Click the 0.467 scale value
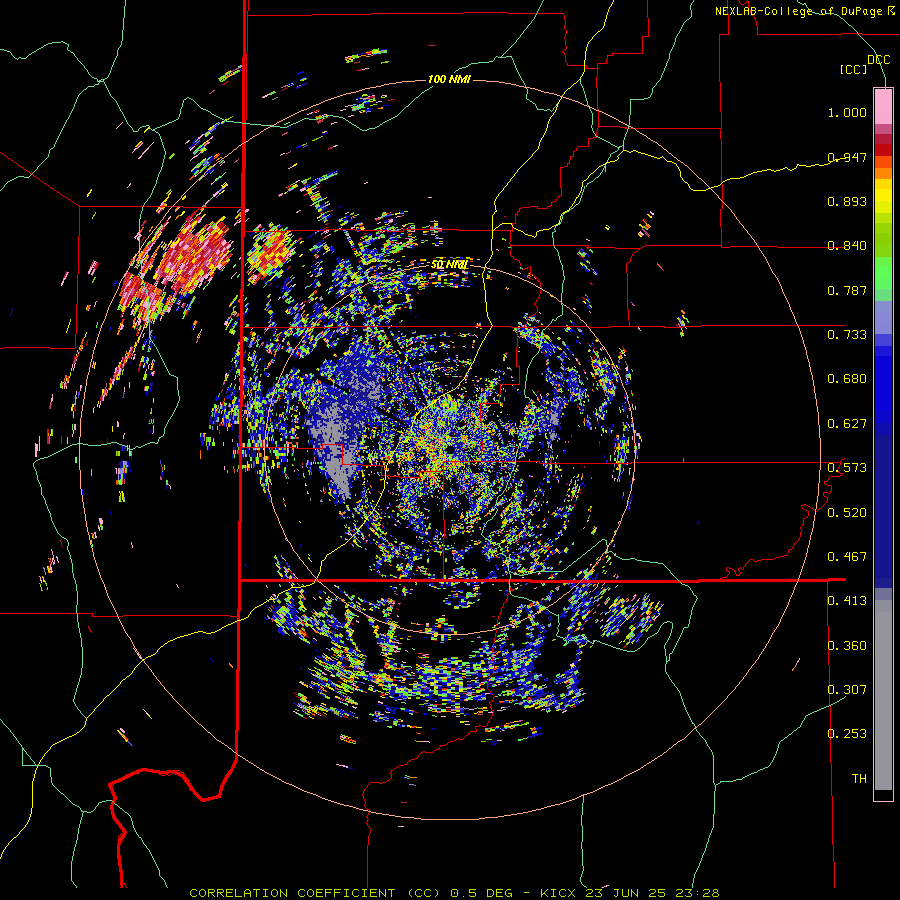This screenshot has height=900, width=900. click(x=847, y=557)
